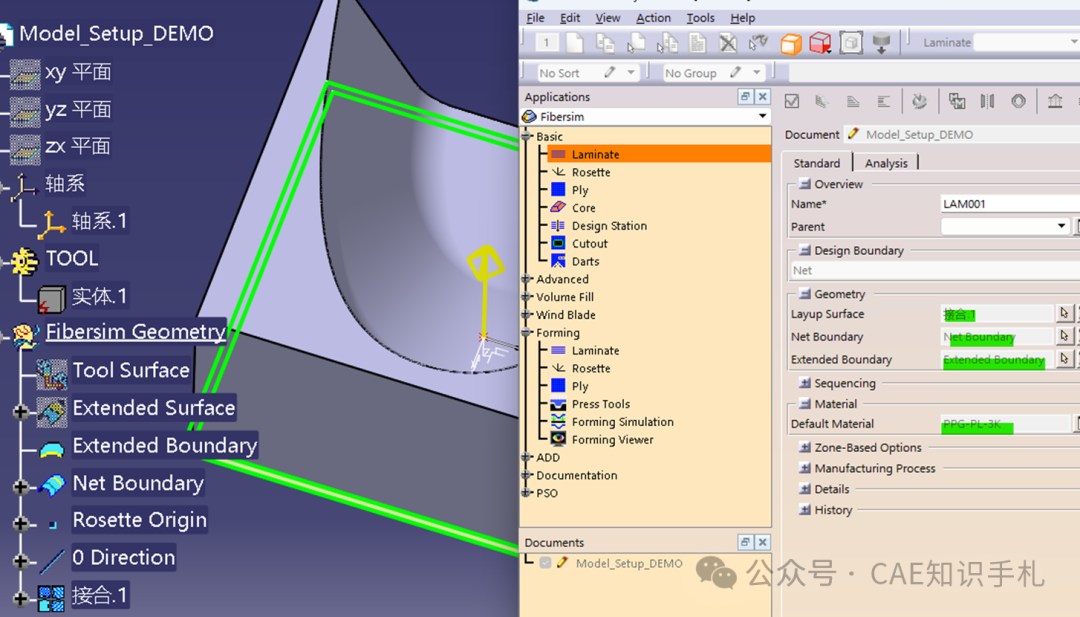The width and height of the screenshot is (1080, 617).
Task: Click the building-columns icon in the object toolbar
Action: [1055, 102]
